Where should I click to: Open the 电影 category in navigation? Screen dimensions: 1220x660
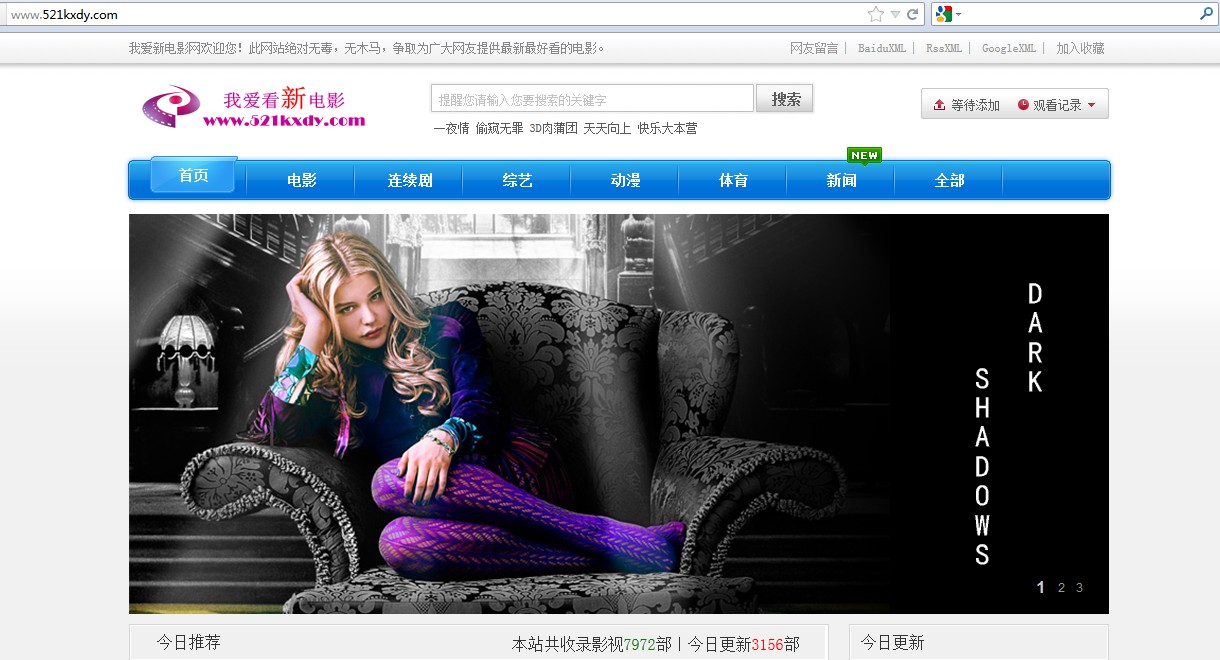[301, 180]
